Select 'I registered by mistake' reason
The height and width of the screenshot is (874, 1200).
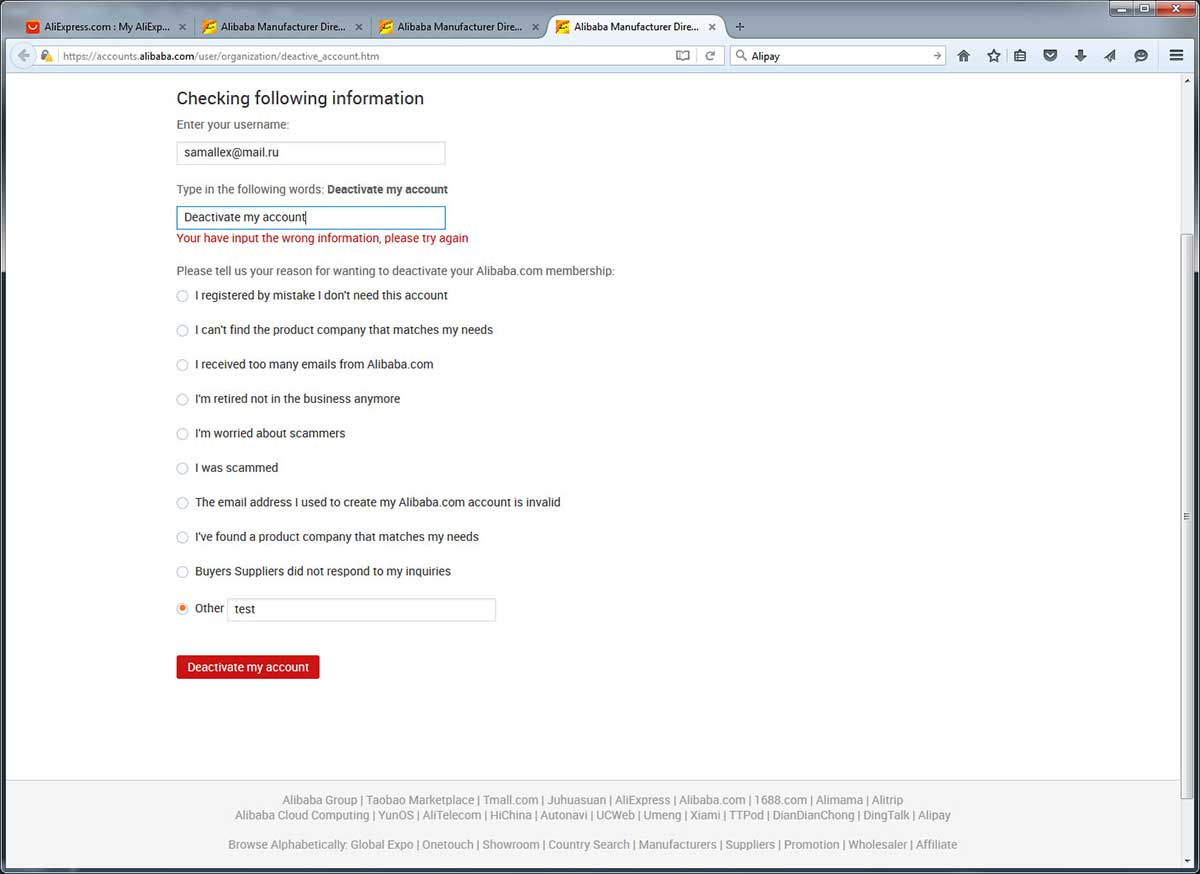182,296
